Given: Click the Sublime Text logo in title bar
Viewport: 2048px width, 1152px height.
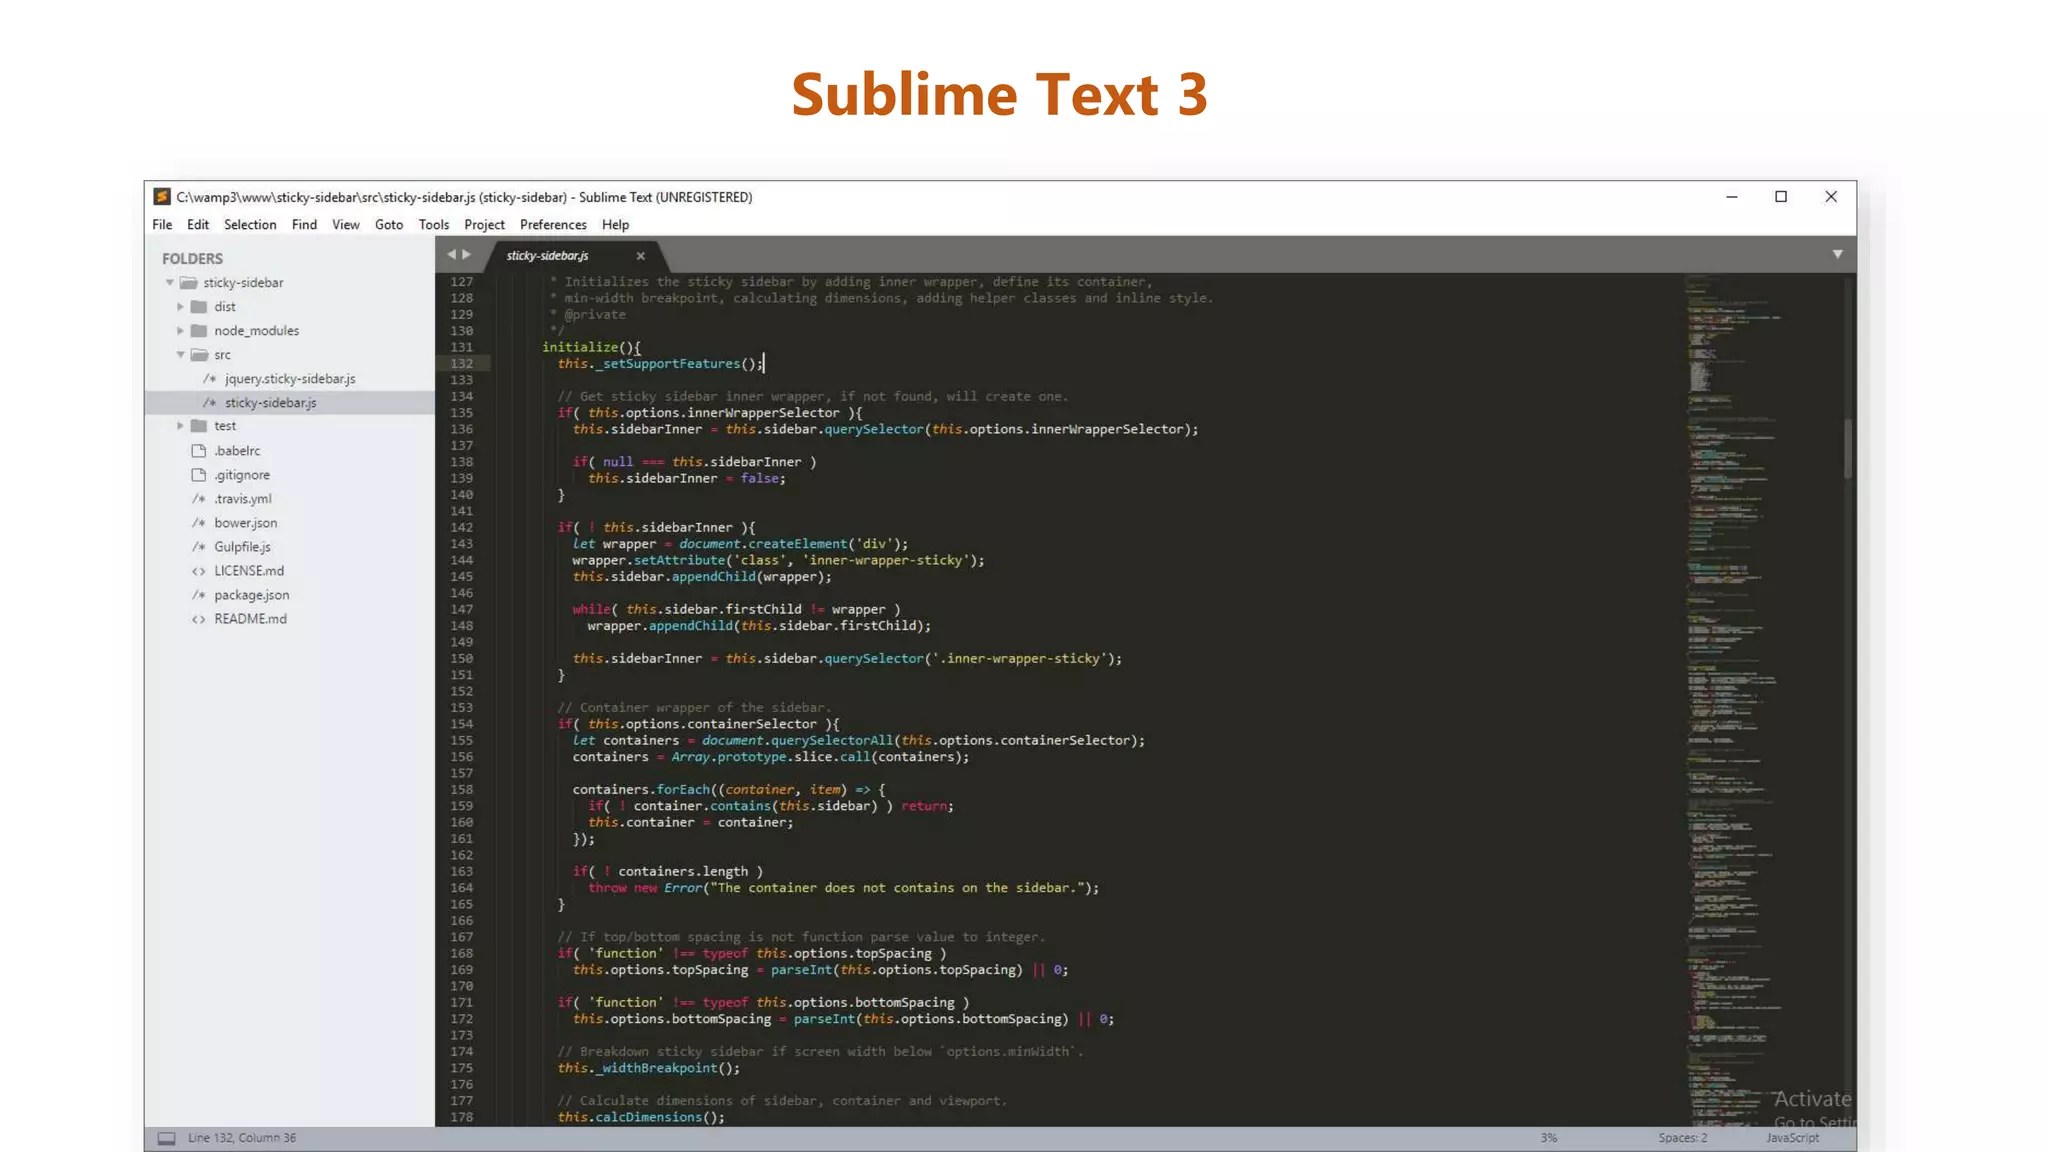Looking at the screenshot, I should pyautogui.click(x=161, y=197).
